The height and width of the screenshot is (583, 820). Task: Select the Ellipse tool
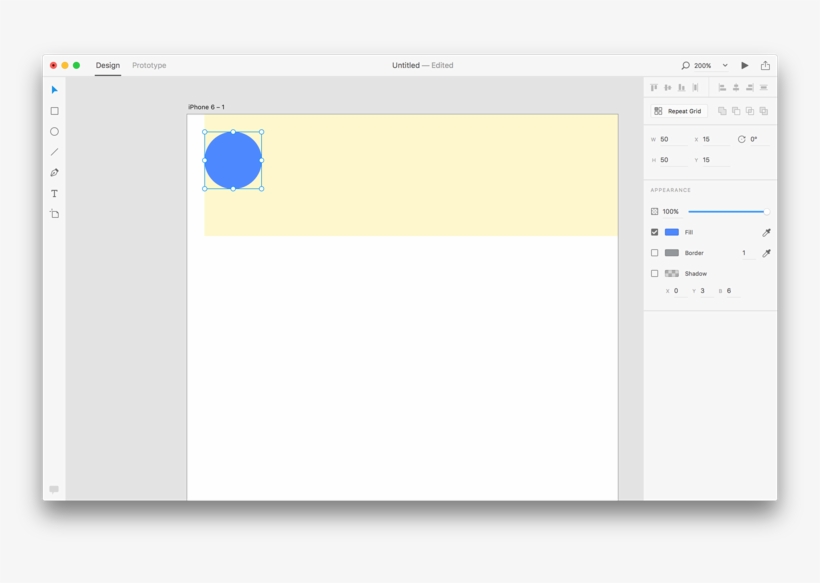click(x=54, y=131)
